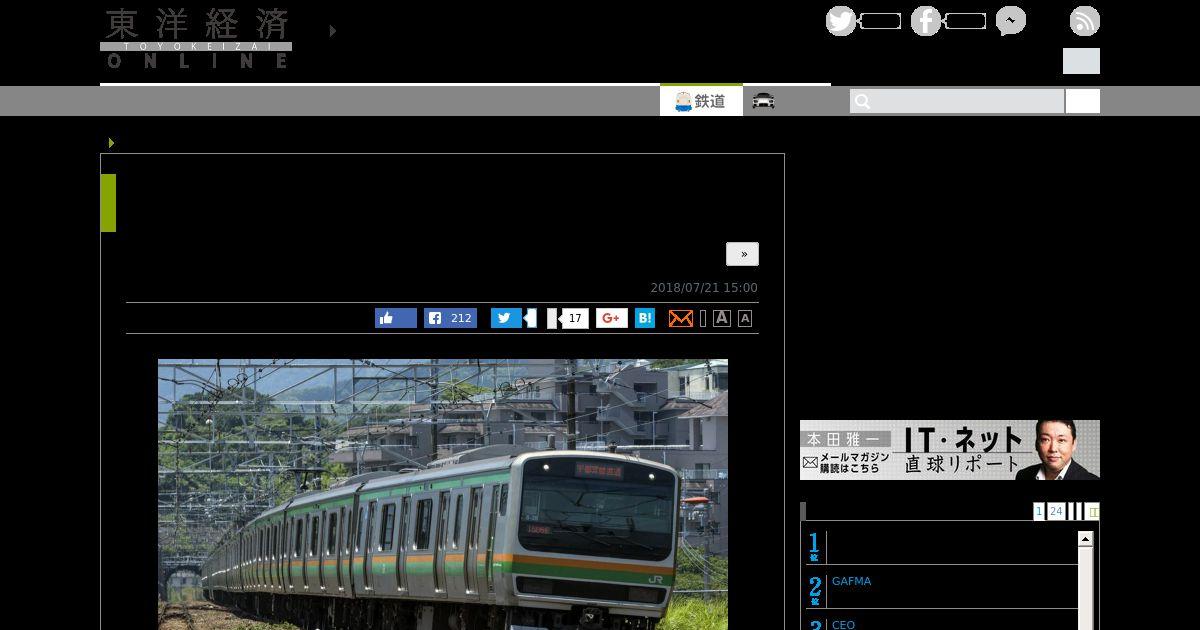Open the IT・ネット 直球リポート banner
The height and width of the screenshot is (630, 1200).
pos(950,450)
